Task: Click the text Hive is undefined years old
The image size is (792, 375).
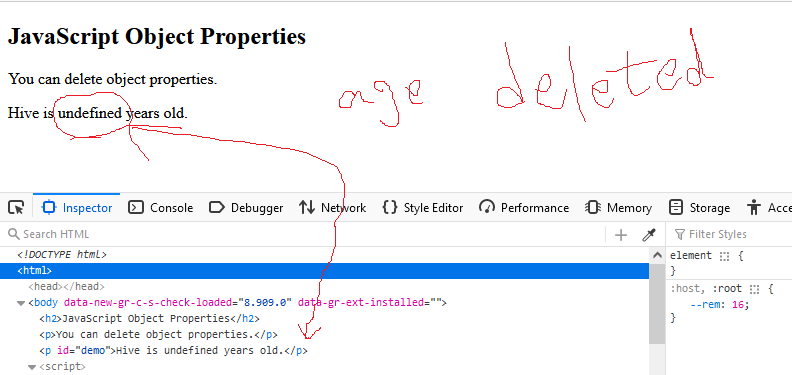Action: pyautogui.click(x=97, y=113)
